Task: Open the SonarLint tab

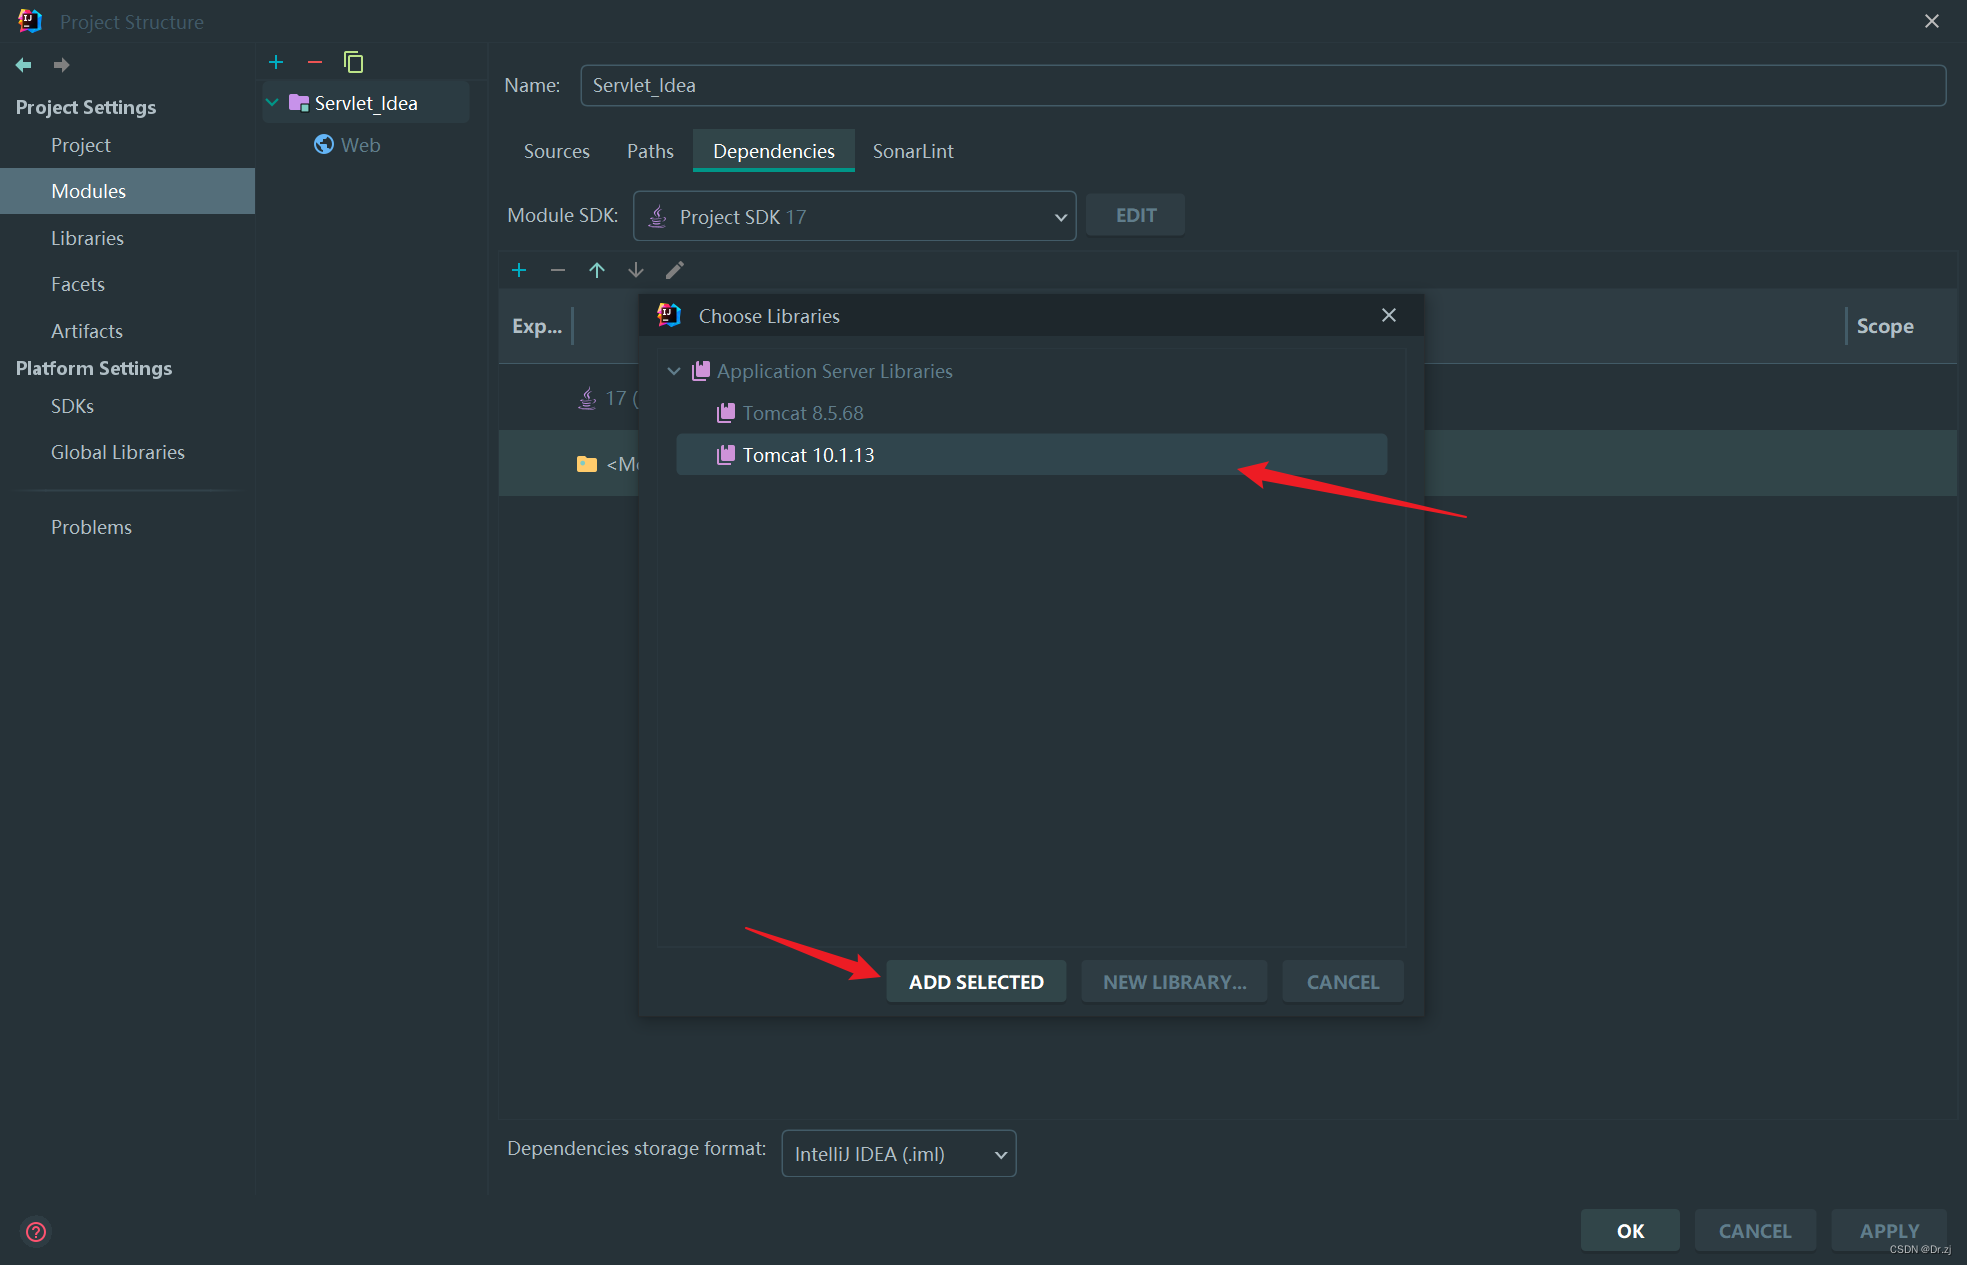Action: pyautogui.click(x=913, y=151)
